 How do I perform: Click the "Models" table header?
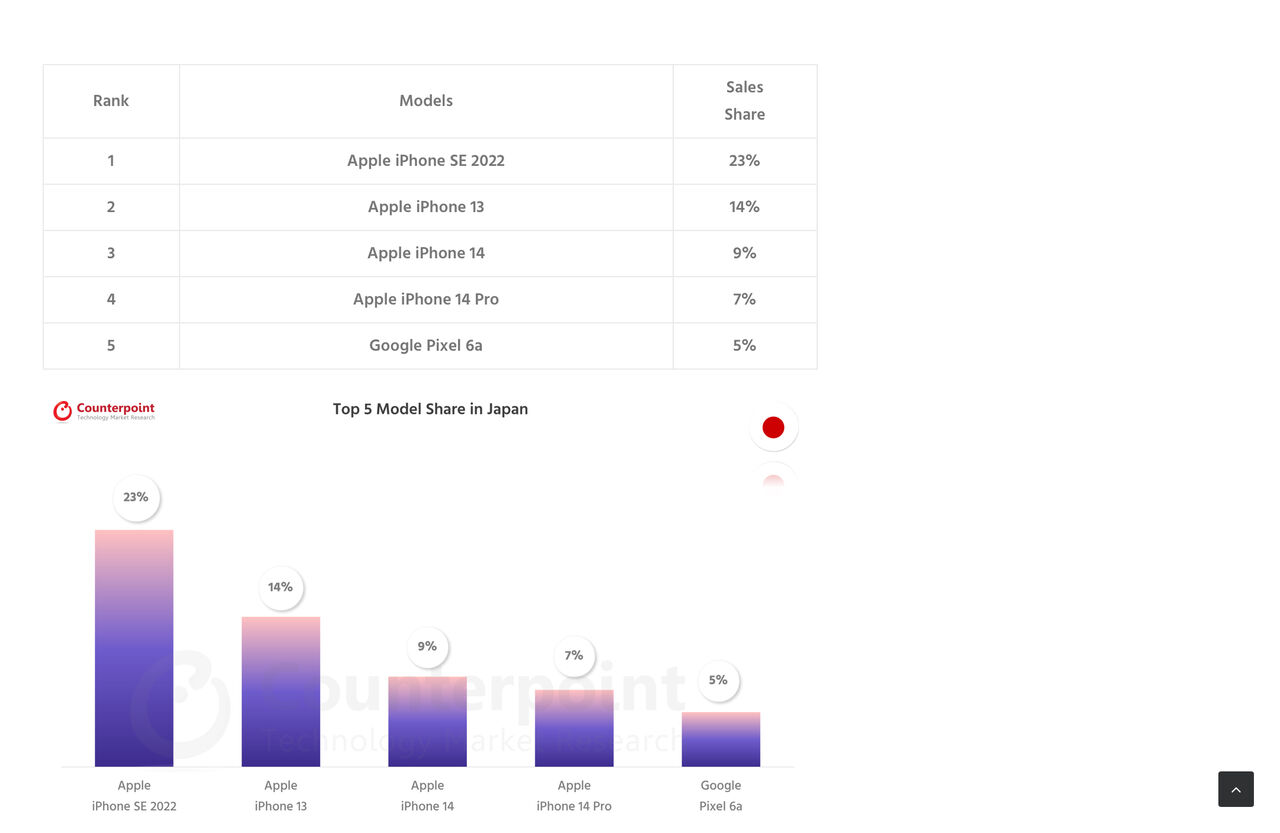[426, 101]
